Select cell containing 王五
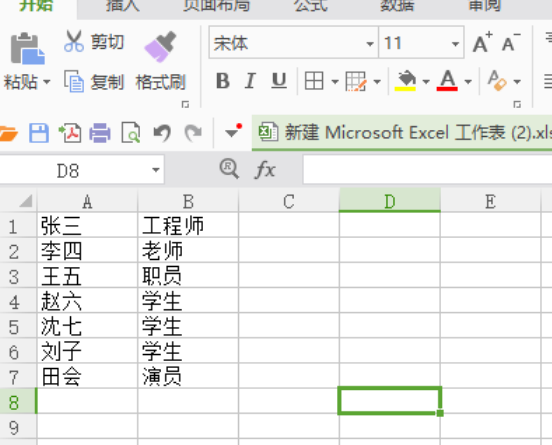 (87, 276)
